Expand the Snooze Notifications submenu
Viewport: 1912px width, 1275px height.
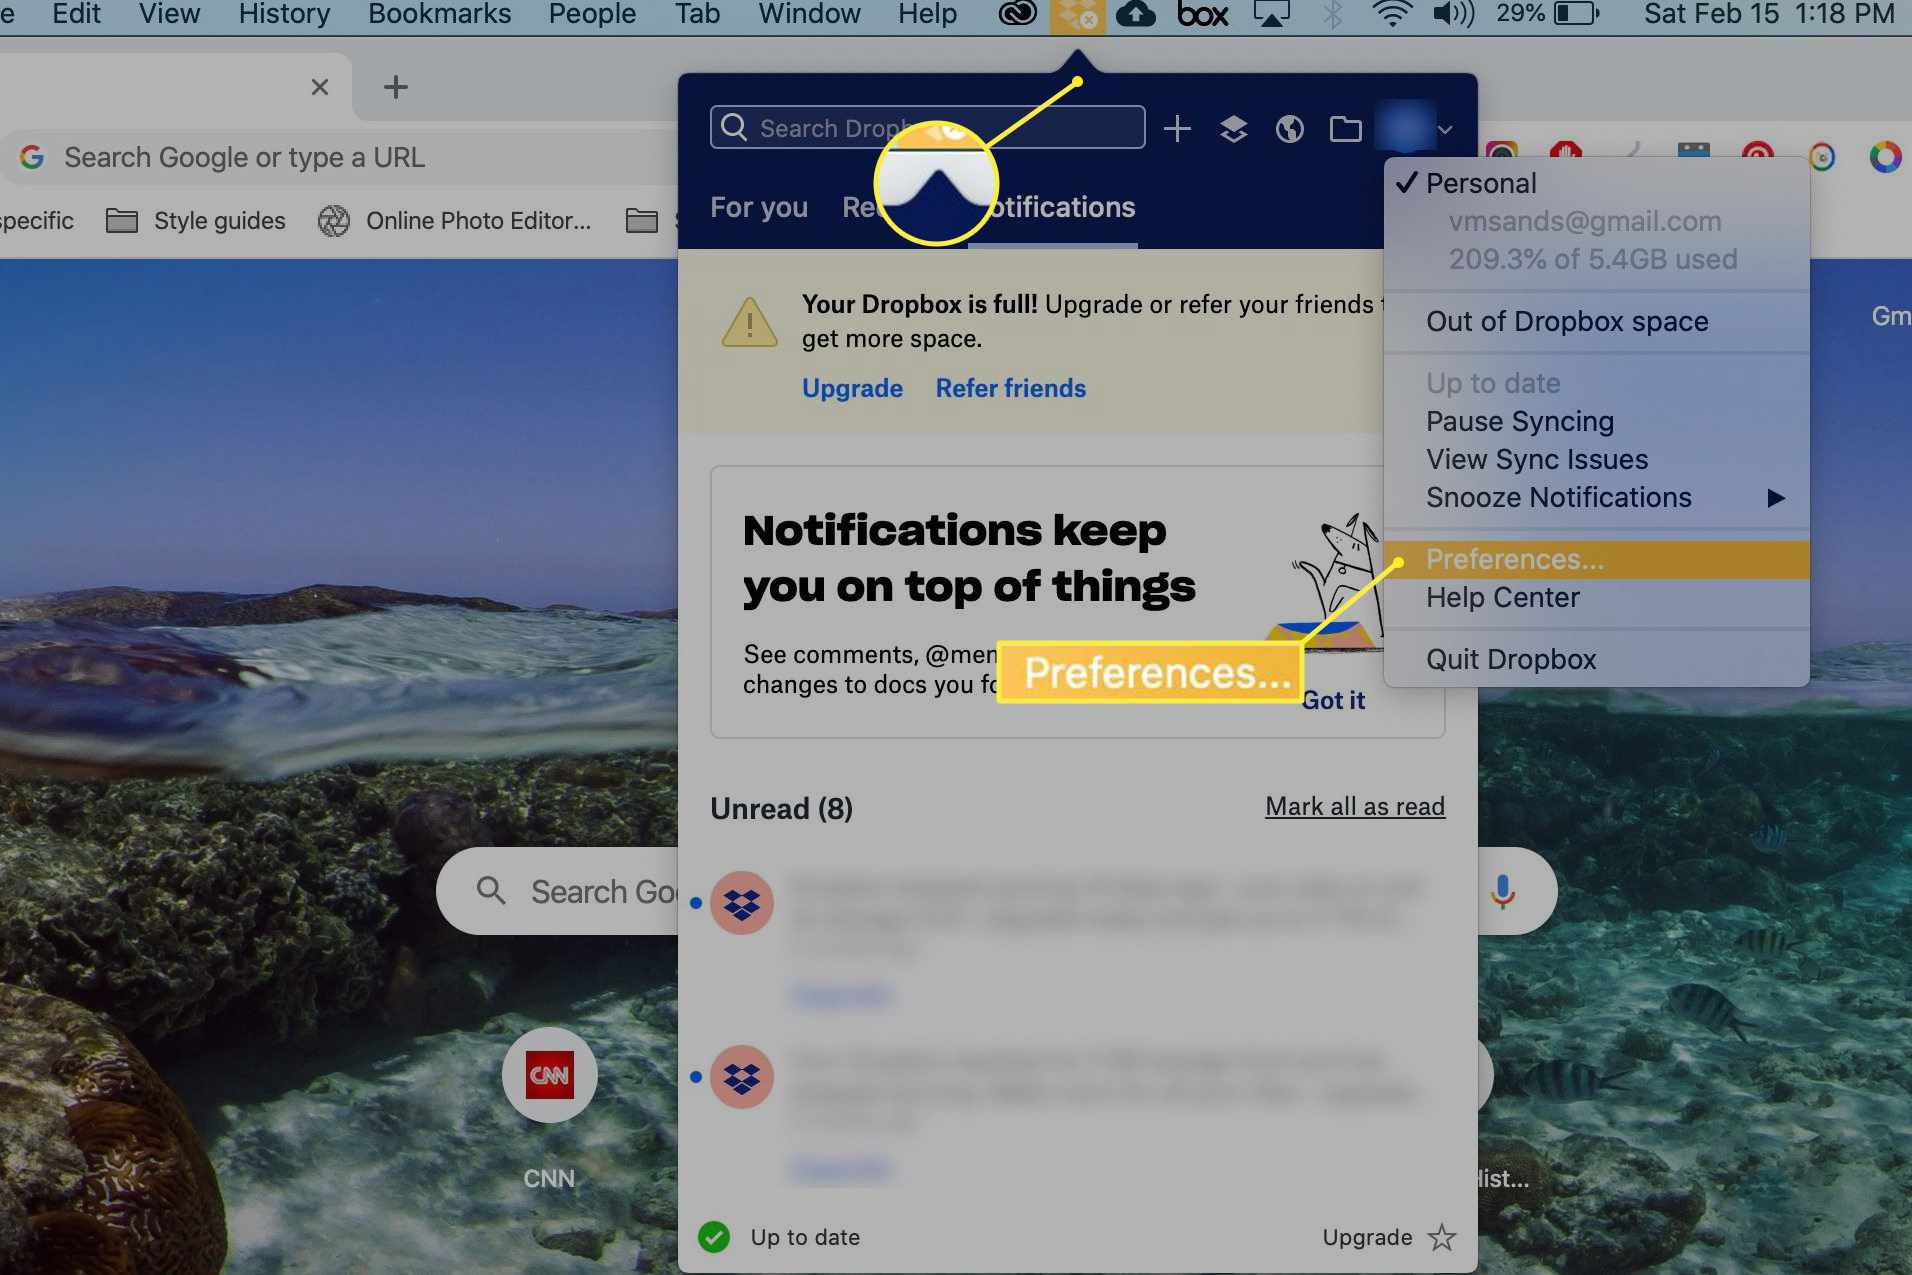click(x=1596, y=498)
